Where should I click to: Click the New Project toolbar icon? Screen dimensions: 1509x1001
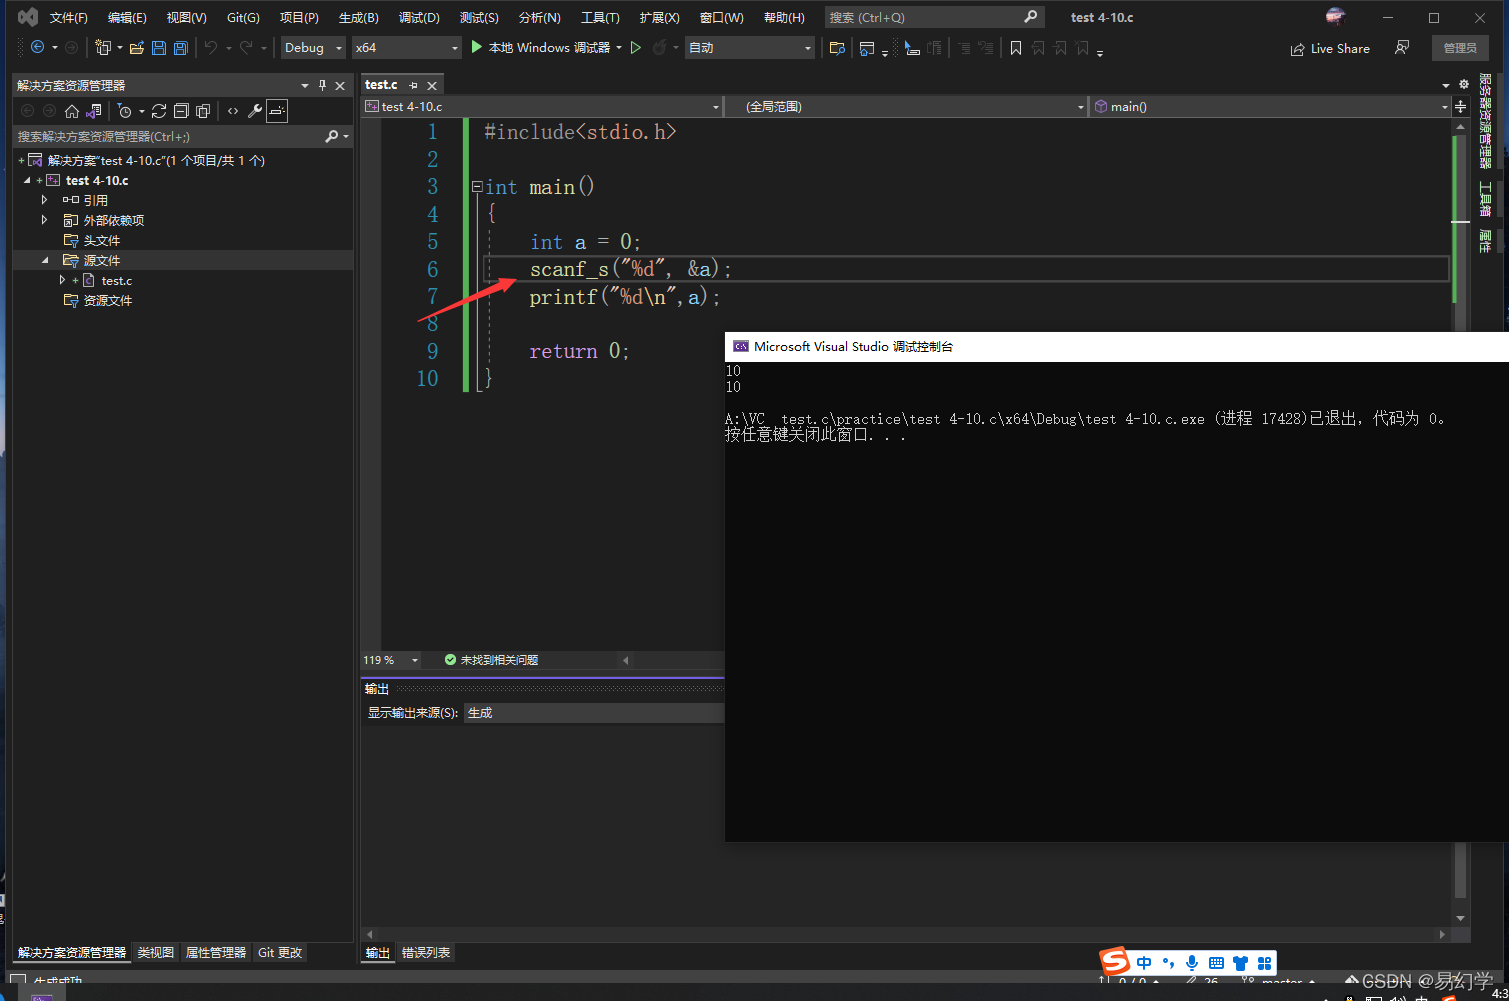(102, 47)
